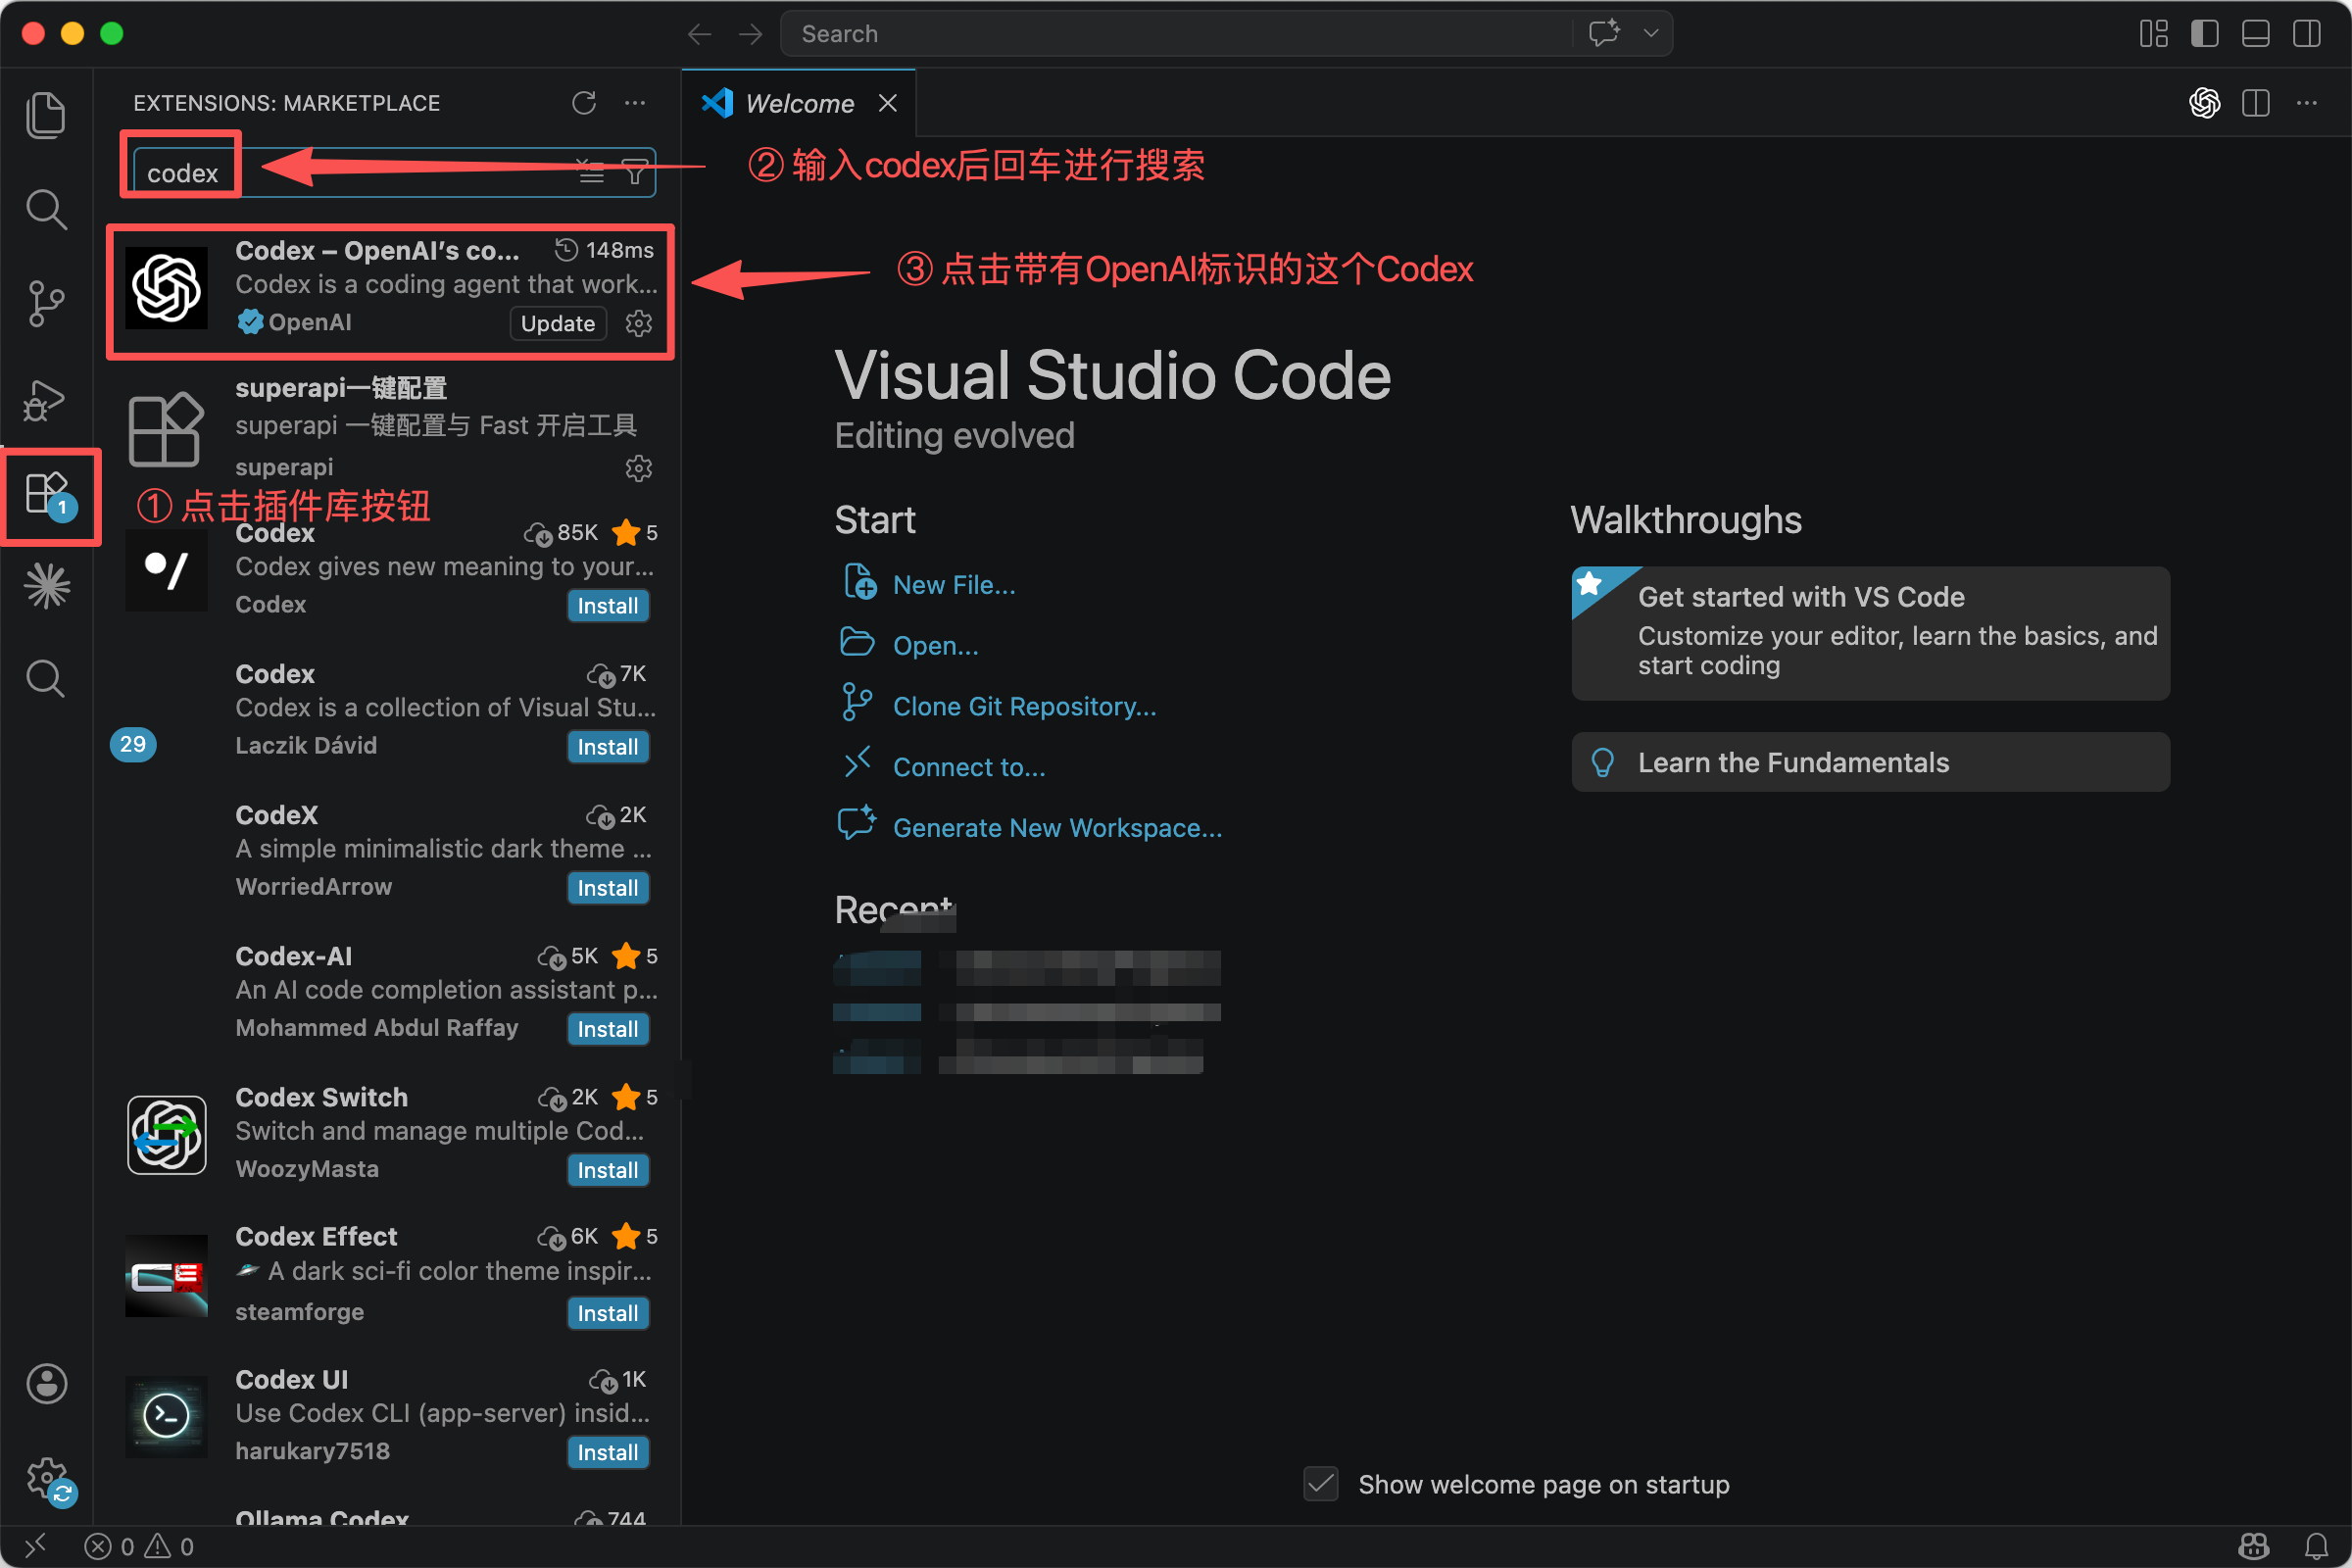Open extensions search filter funnel

(x=634, y=173)
